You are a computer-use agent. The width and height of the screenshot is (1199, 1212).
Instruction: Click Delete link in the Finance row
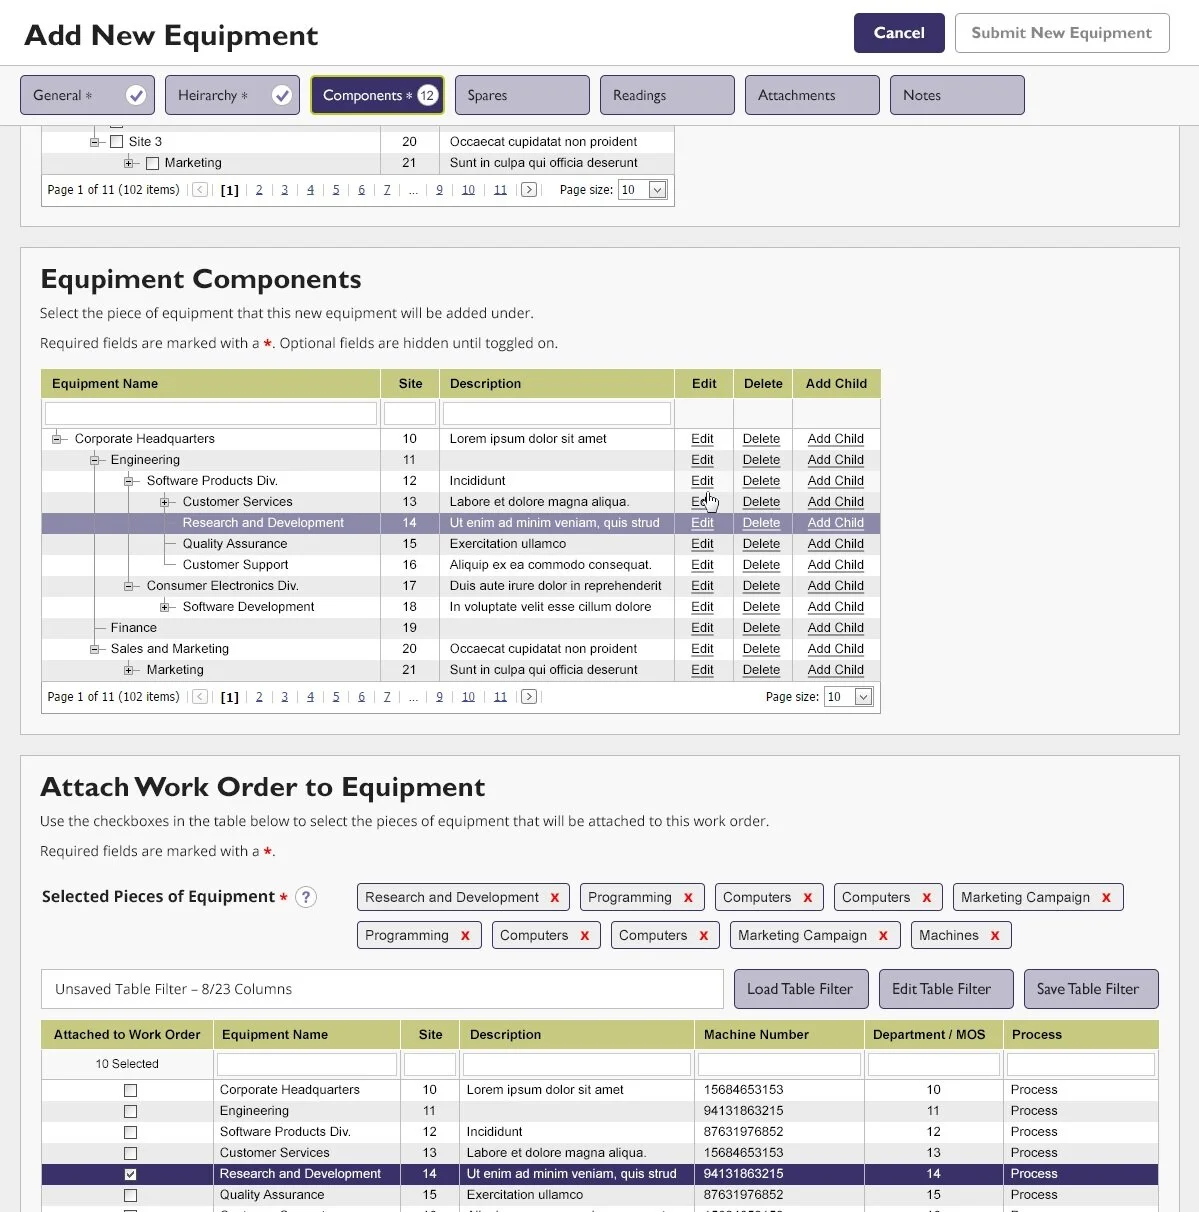(x=761, y=628)
